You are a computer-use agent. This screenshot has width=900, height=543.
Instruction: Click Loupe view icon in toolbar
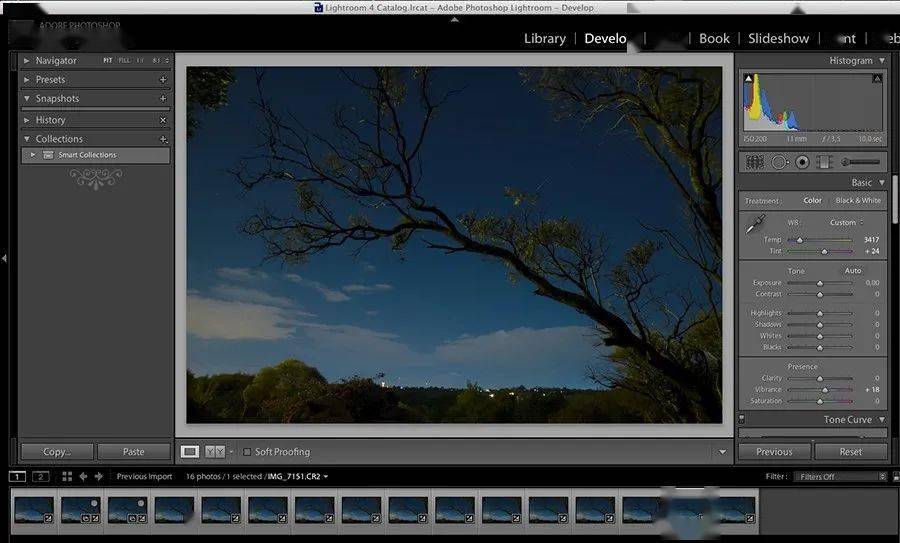(190, 452)
